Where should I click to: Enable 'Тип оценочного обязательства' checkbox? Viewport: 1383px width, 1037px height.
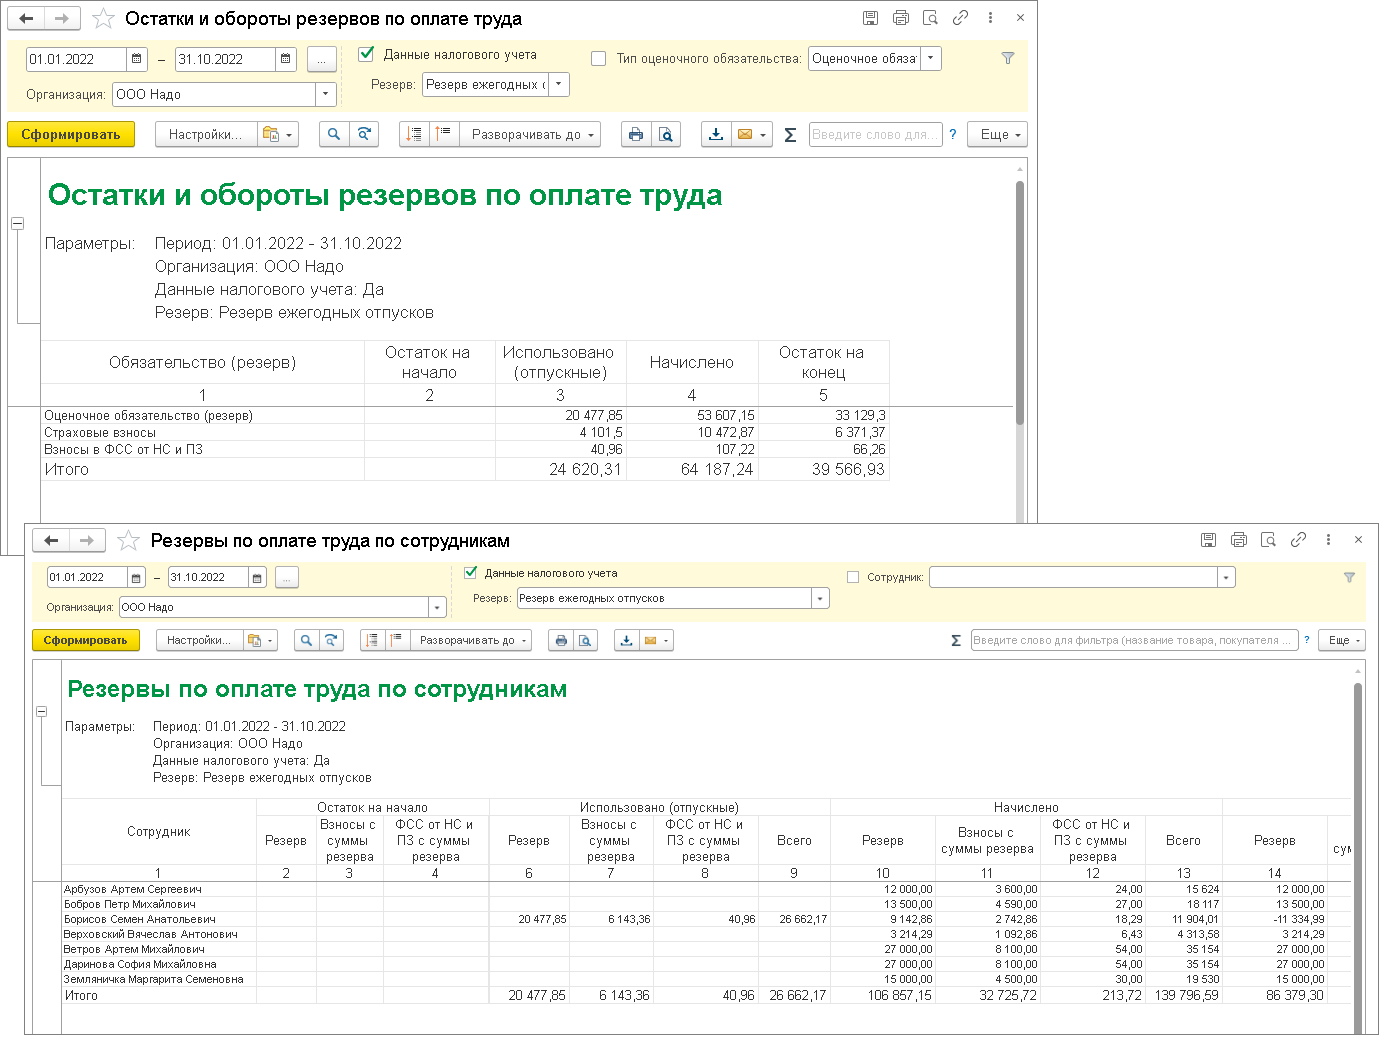click(x=598, y=58)
